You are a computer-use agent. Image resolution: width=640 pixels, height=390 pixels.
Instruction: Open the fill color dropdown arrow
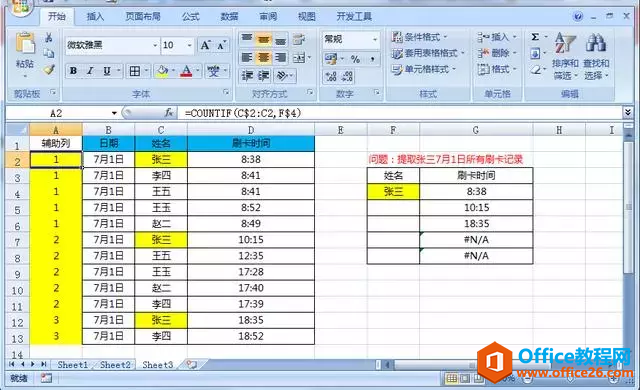point(173,71)
